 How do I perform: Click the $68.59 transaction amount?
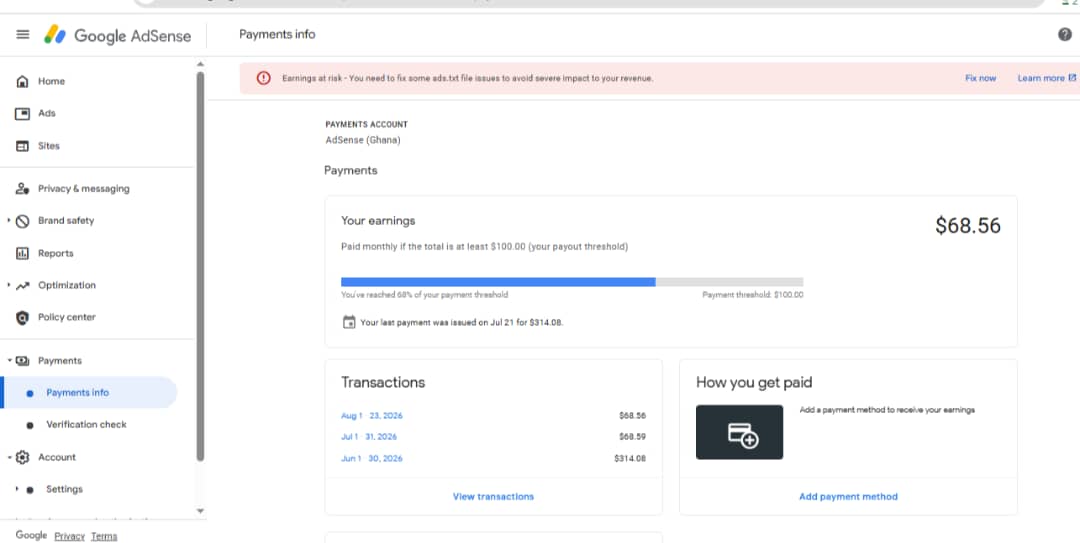tap(632, 437)
